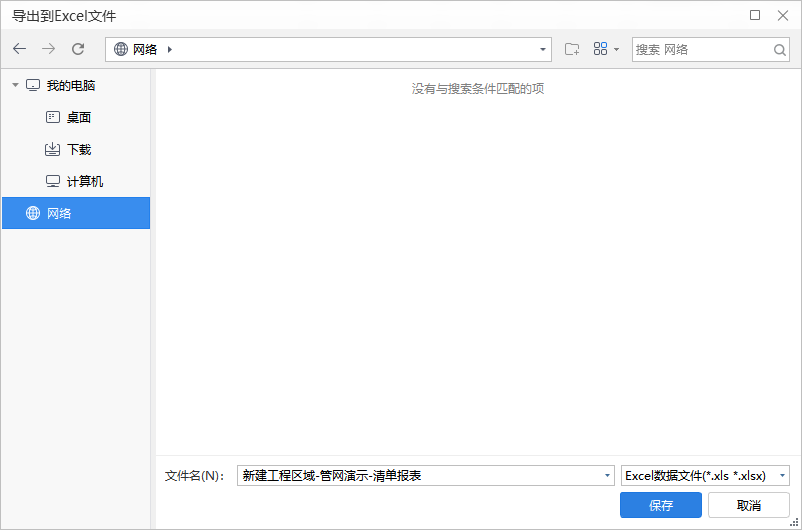Open the view options dropdown arrow

616,49
